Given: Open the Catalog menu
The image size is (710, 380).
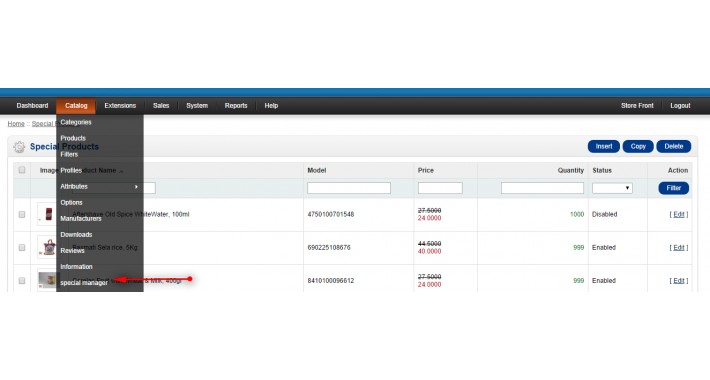Looking at the screenshot, I should tap(76, 106).
